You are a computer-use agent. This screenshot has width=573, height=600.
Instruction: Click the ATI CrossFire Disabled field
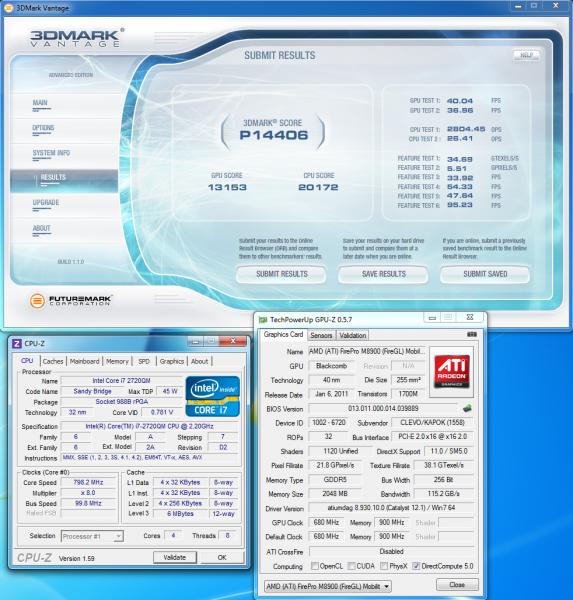click(x=391, y=551)
